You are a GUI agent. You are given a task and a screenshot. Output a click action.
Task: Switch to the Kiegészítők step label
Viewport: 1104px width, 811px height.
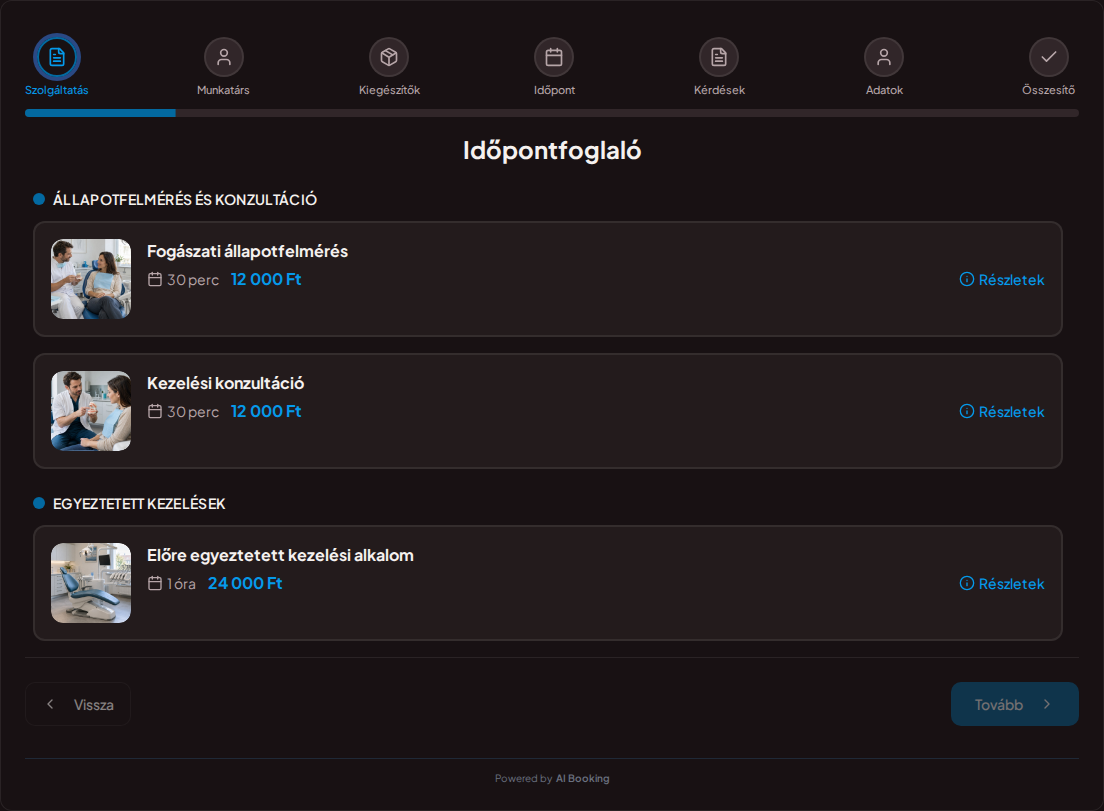389,90
